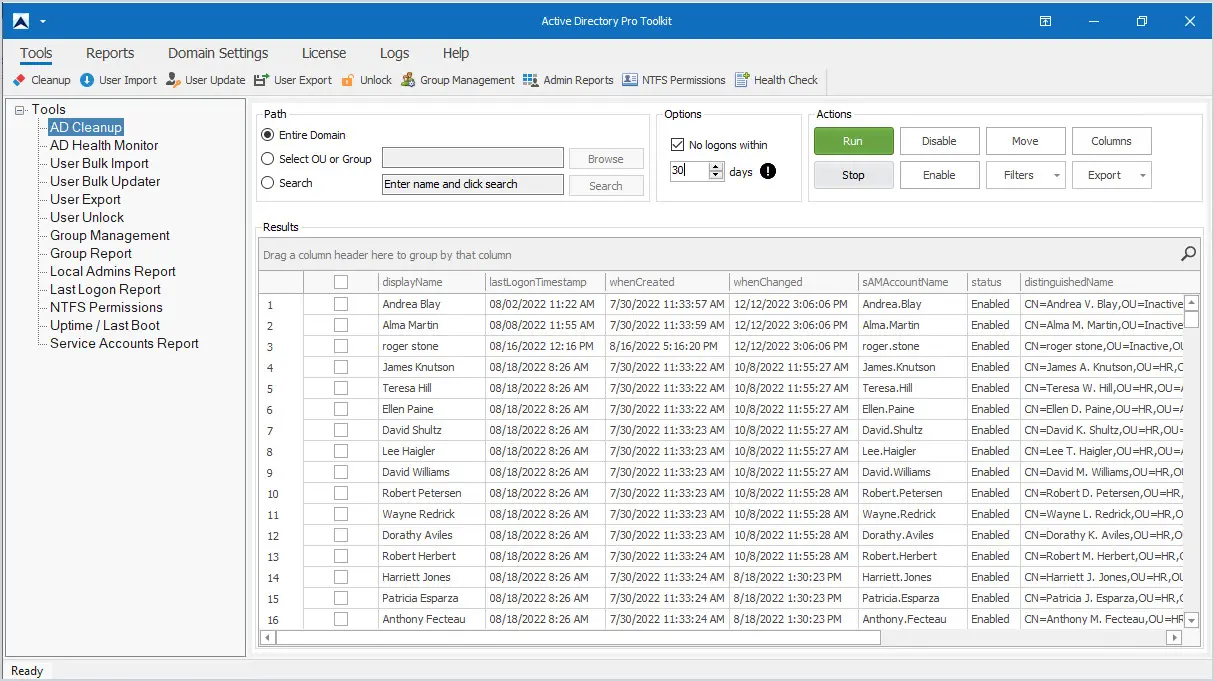
Task: Open NTFS Permissions from the toolbar
Action: (674, 80)
